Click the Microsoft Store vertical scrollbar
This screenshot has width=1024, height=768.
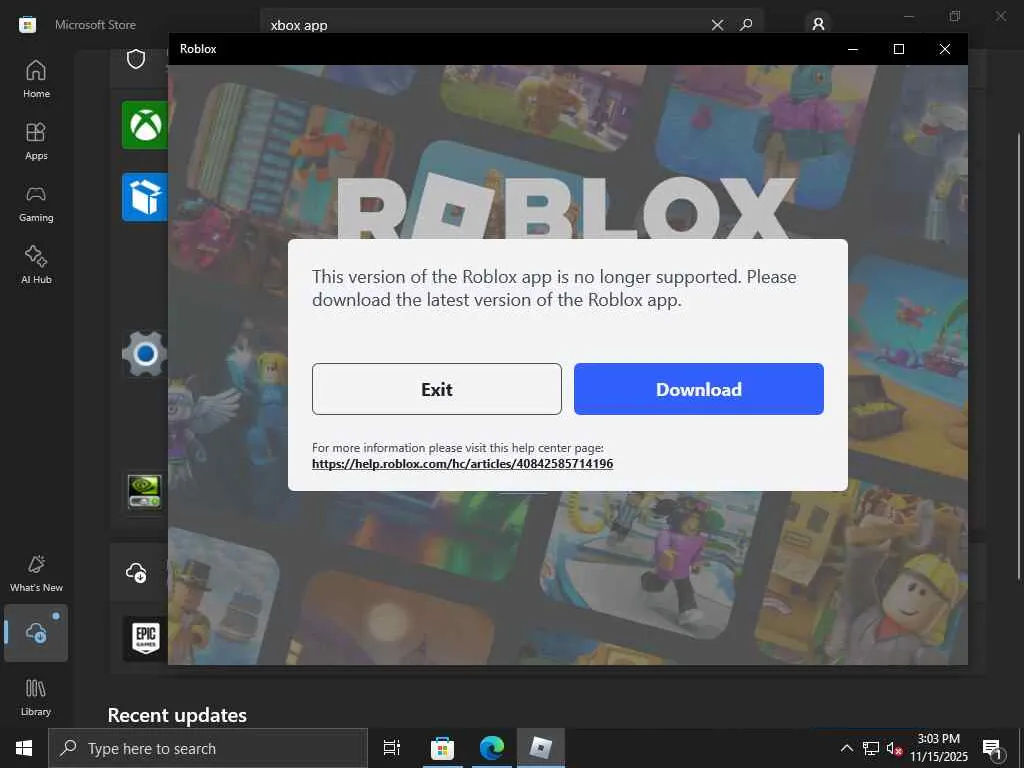[1019, 356]
